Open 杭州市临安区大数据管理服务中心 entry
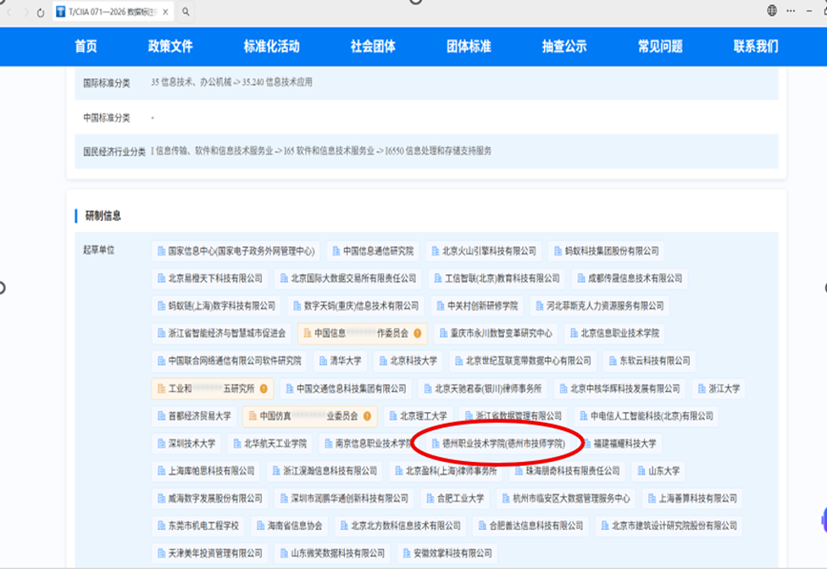Screen dimensions: 827x569 [x=566, y=498]
